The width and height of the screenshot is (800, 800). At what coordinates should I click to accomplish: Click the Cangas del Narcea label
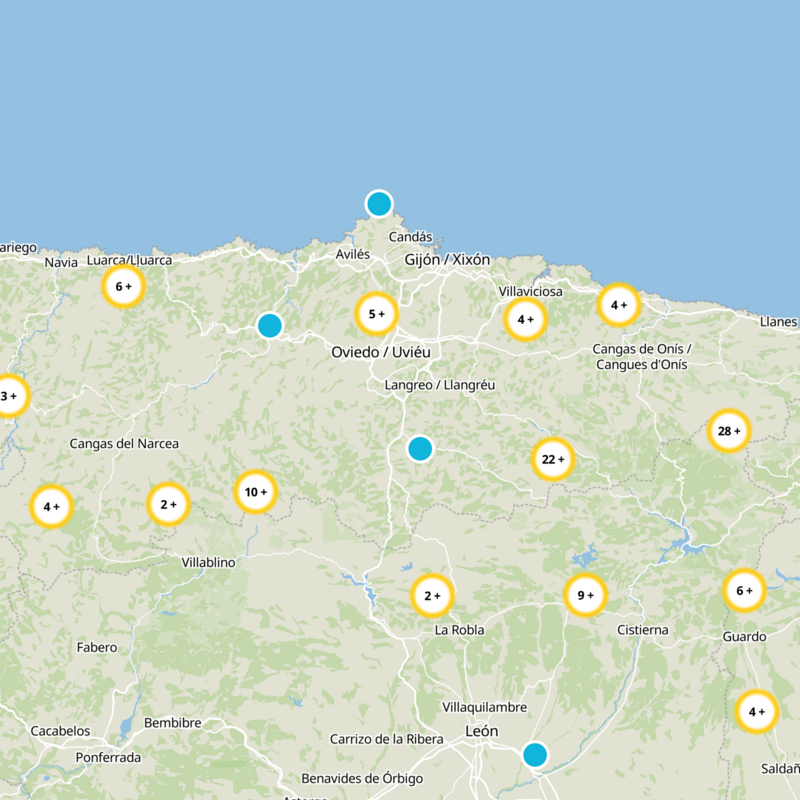coord(124,444)
